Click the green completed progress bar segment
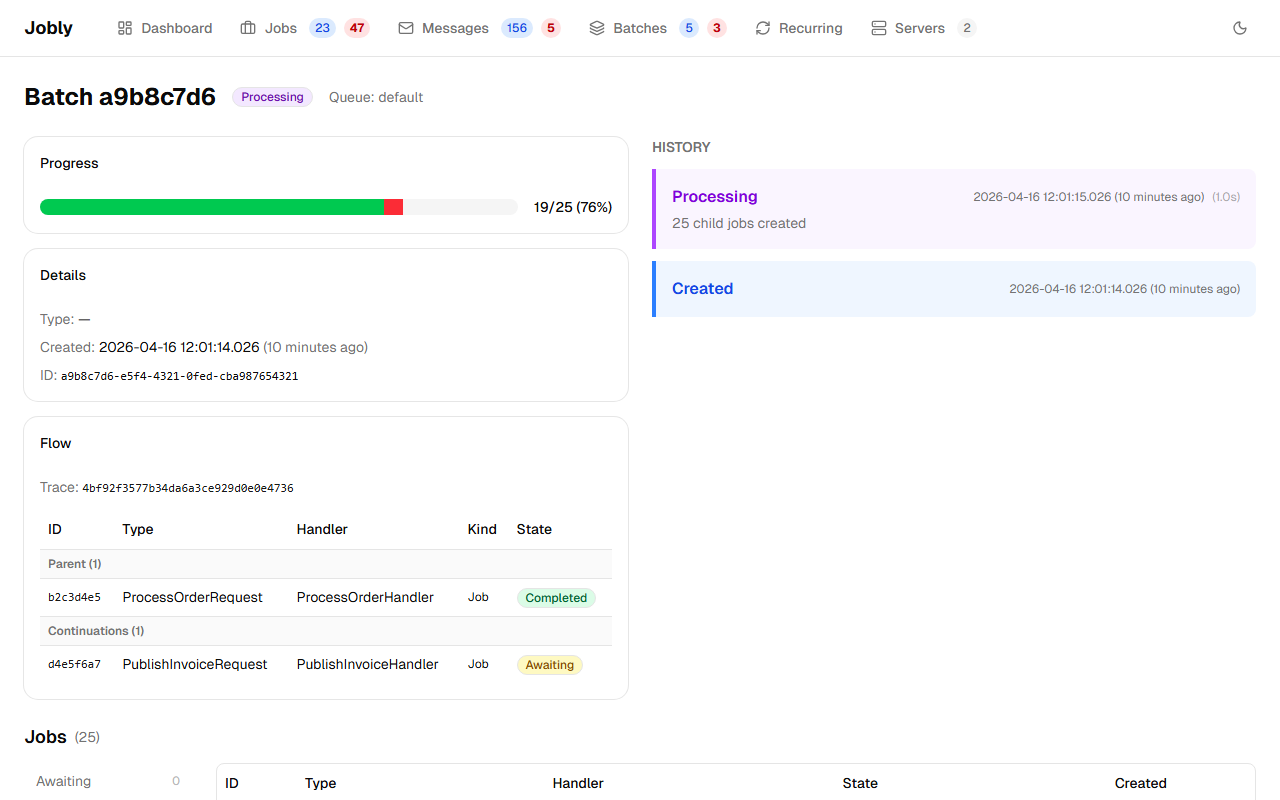Viewport: 1280px width, 800px height. (x=211, y=207)
